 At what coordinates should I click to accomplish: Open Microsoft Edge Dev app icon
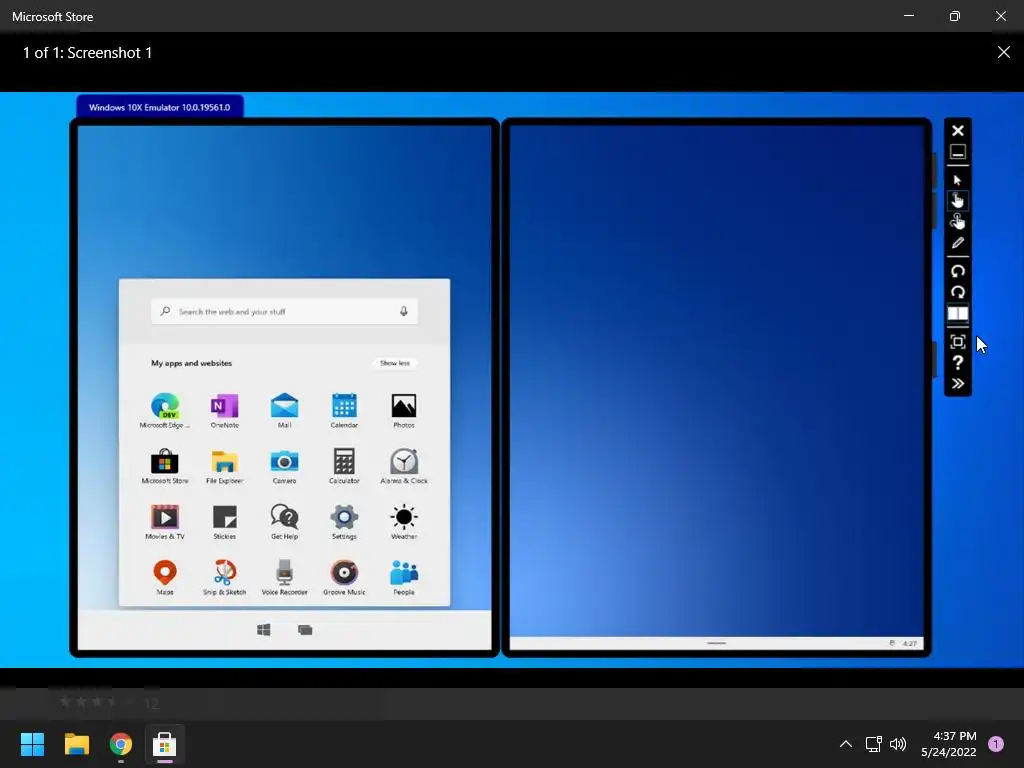pos(165,406)
